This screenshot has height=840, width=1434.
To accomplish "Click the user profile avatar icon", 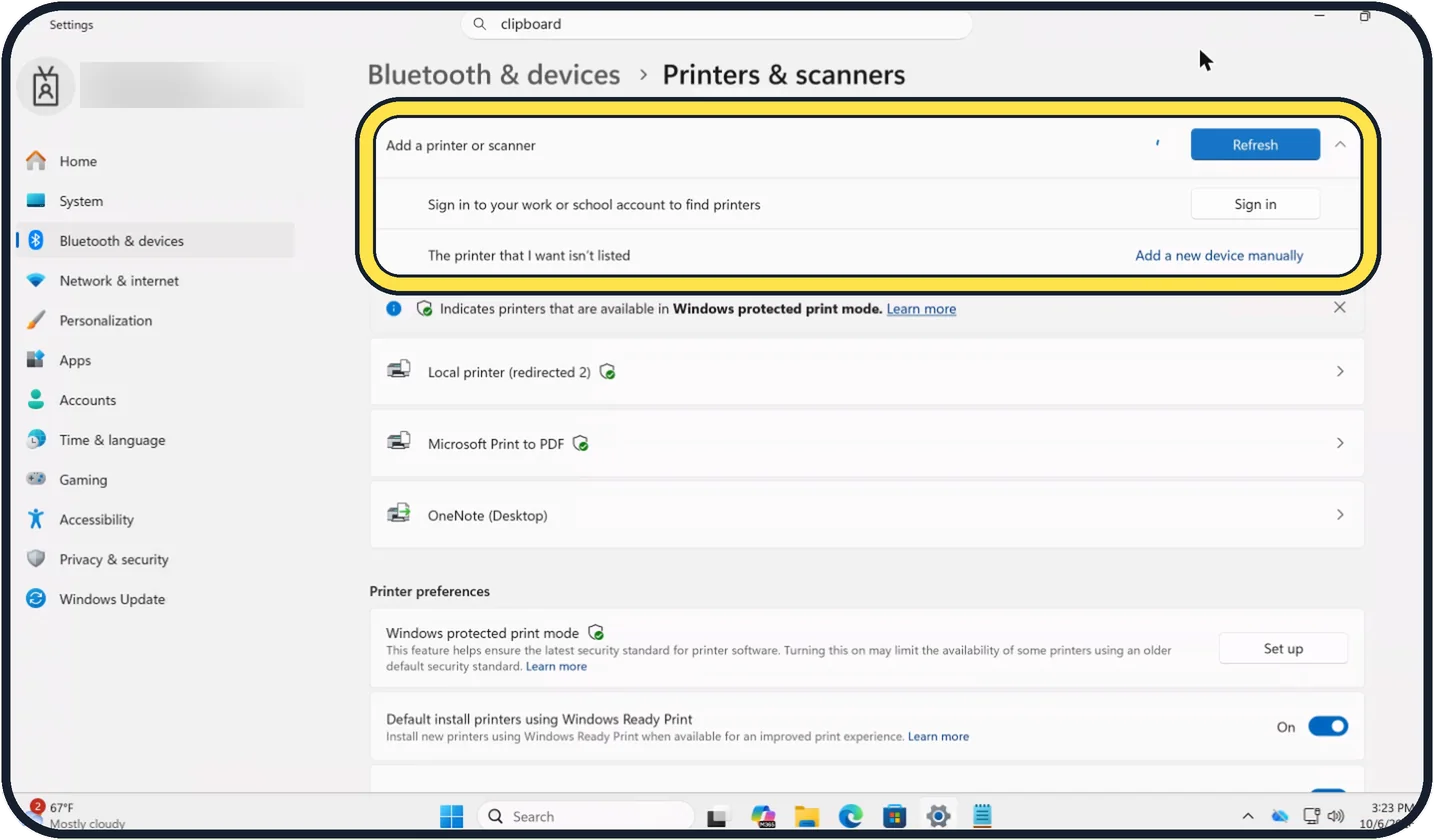I will pos(46,88).
